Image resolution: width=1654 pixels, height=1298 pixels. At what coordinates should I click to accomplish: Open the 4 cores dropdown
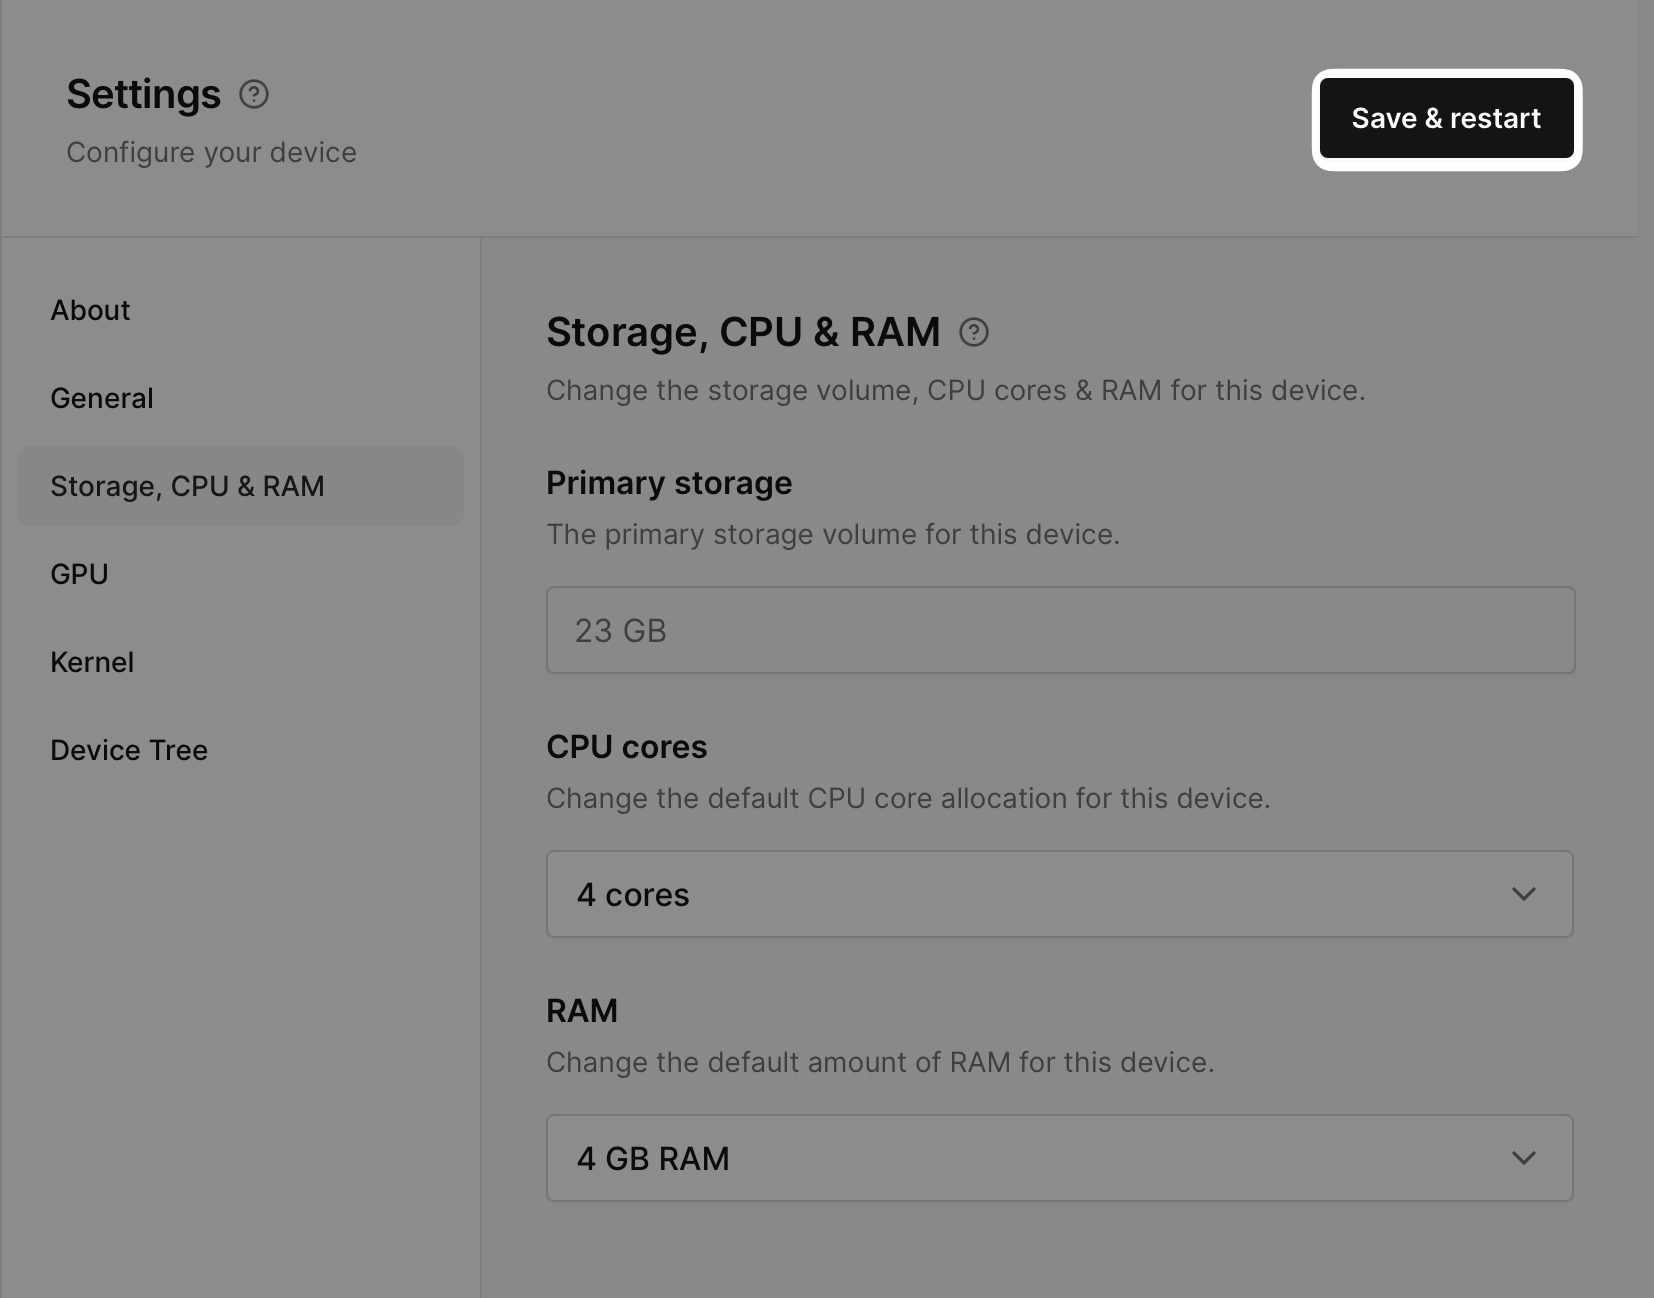(x=1059, y=894)
